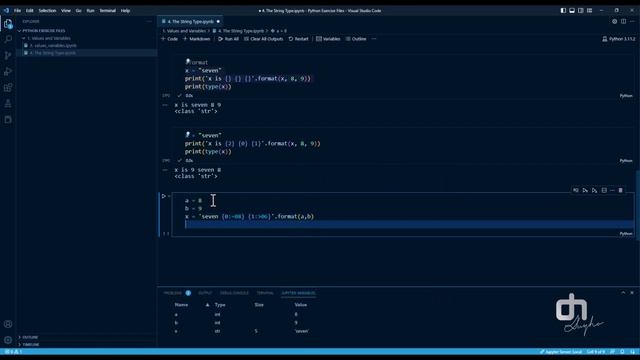Close the bottom panel
This screenshot has width=640, height=360.
[632, 293]
